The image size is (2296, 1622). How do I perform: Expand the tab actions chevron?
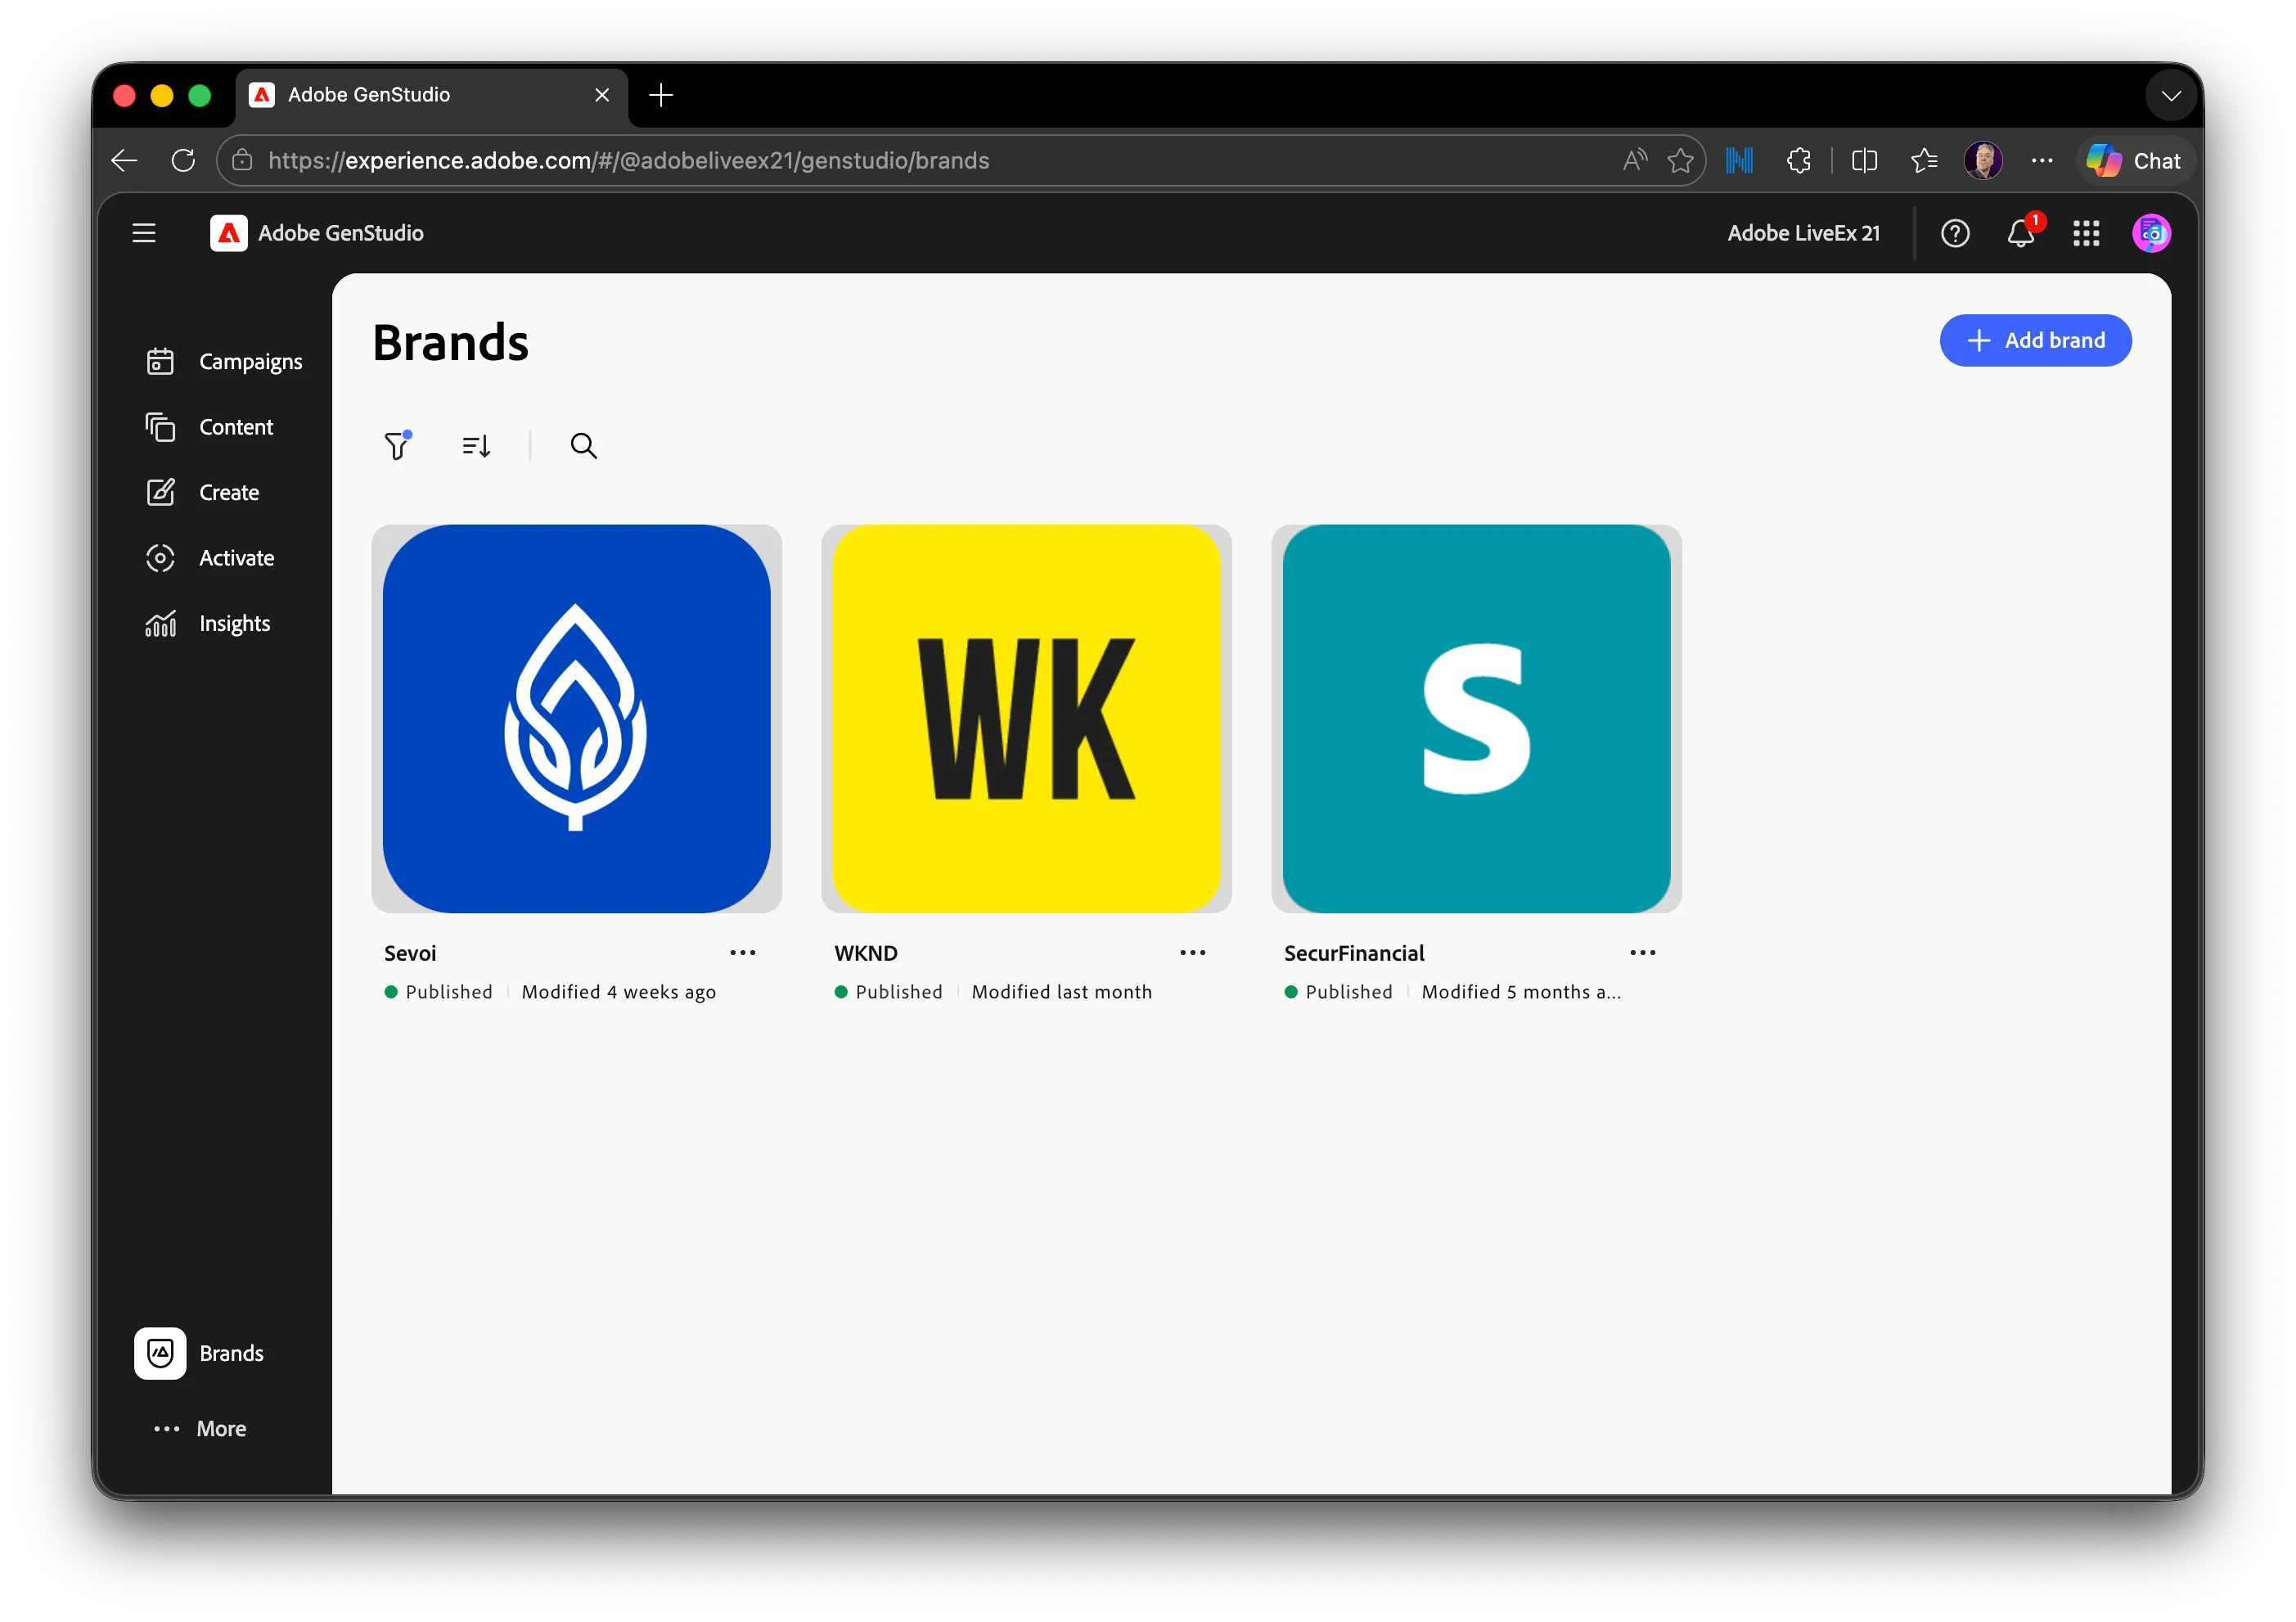pyautogui.click(x=2170, y=96)
